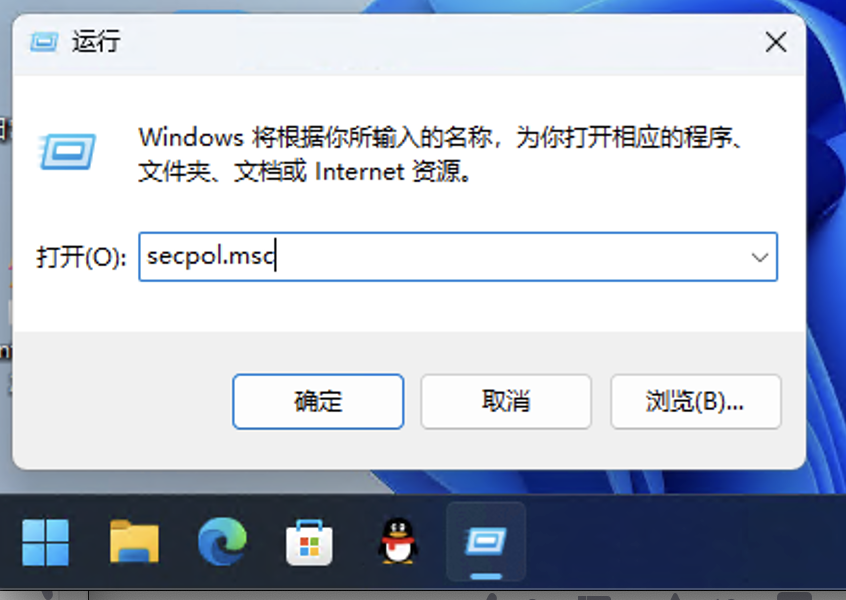
Task: Click the Windows description text in dialog
Action: [440, 155]
